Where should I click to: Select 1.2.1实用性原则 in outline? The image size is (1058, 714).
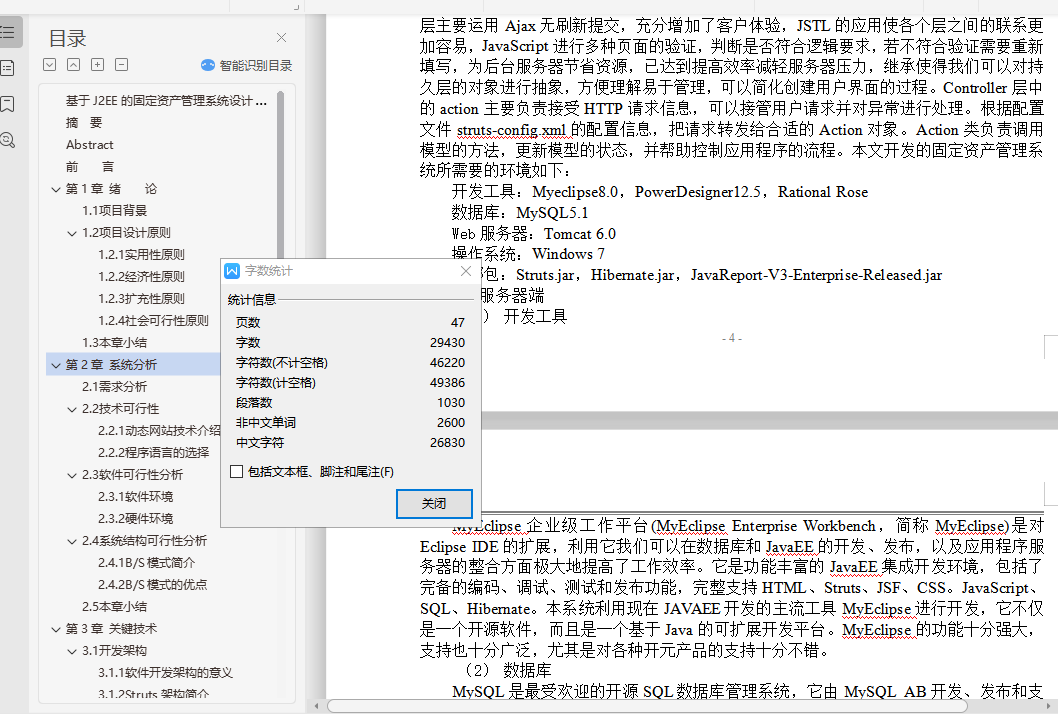(141, 254)
